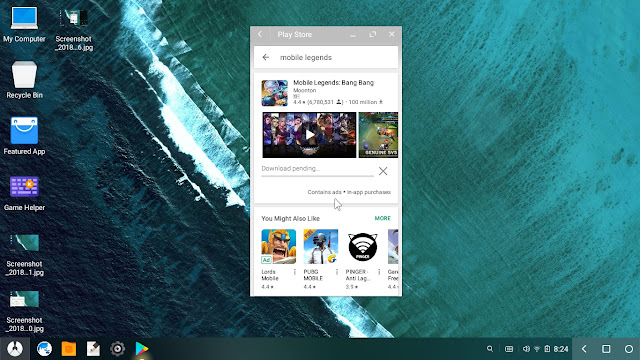Click Contains ads in-app purchases text

coord(349,192)
